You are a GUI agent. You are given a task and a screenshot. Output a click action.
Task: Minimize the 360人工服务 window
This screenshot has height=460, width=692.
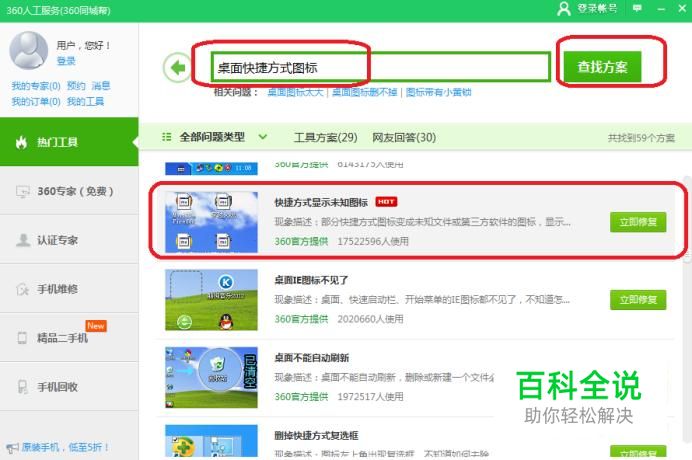coord(661,9)
